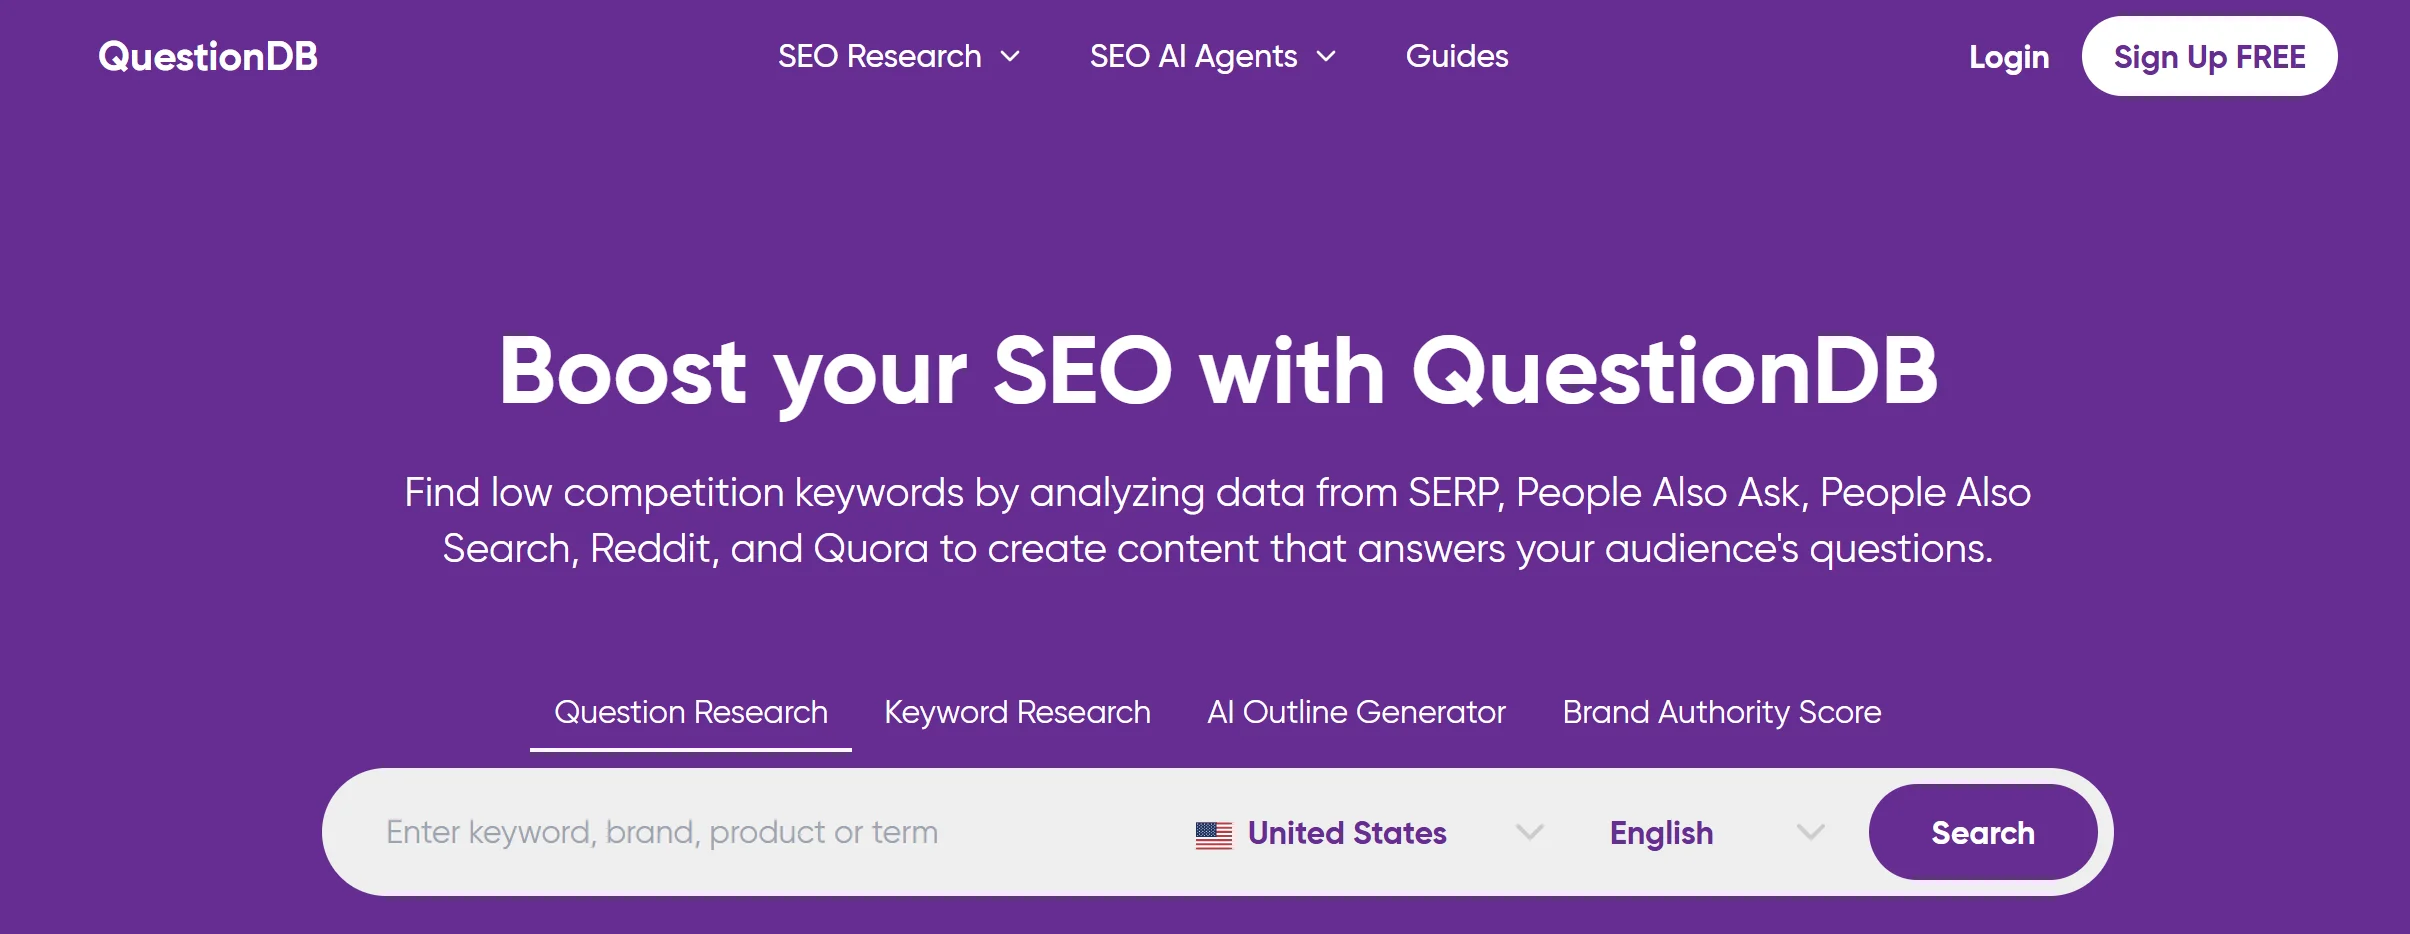Switch to the Keyword Research tab
The width and height of the screenshot is (2410, 934).
[x=1017, y=712]
